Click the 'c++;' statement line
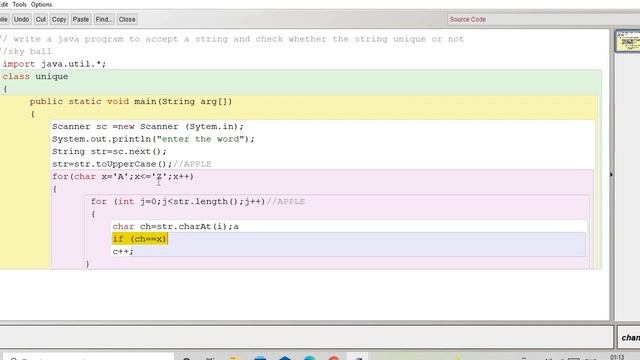640x360 pixels. click(x=123, y=251)
